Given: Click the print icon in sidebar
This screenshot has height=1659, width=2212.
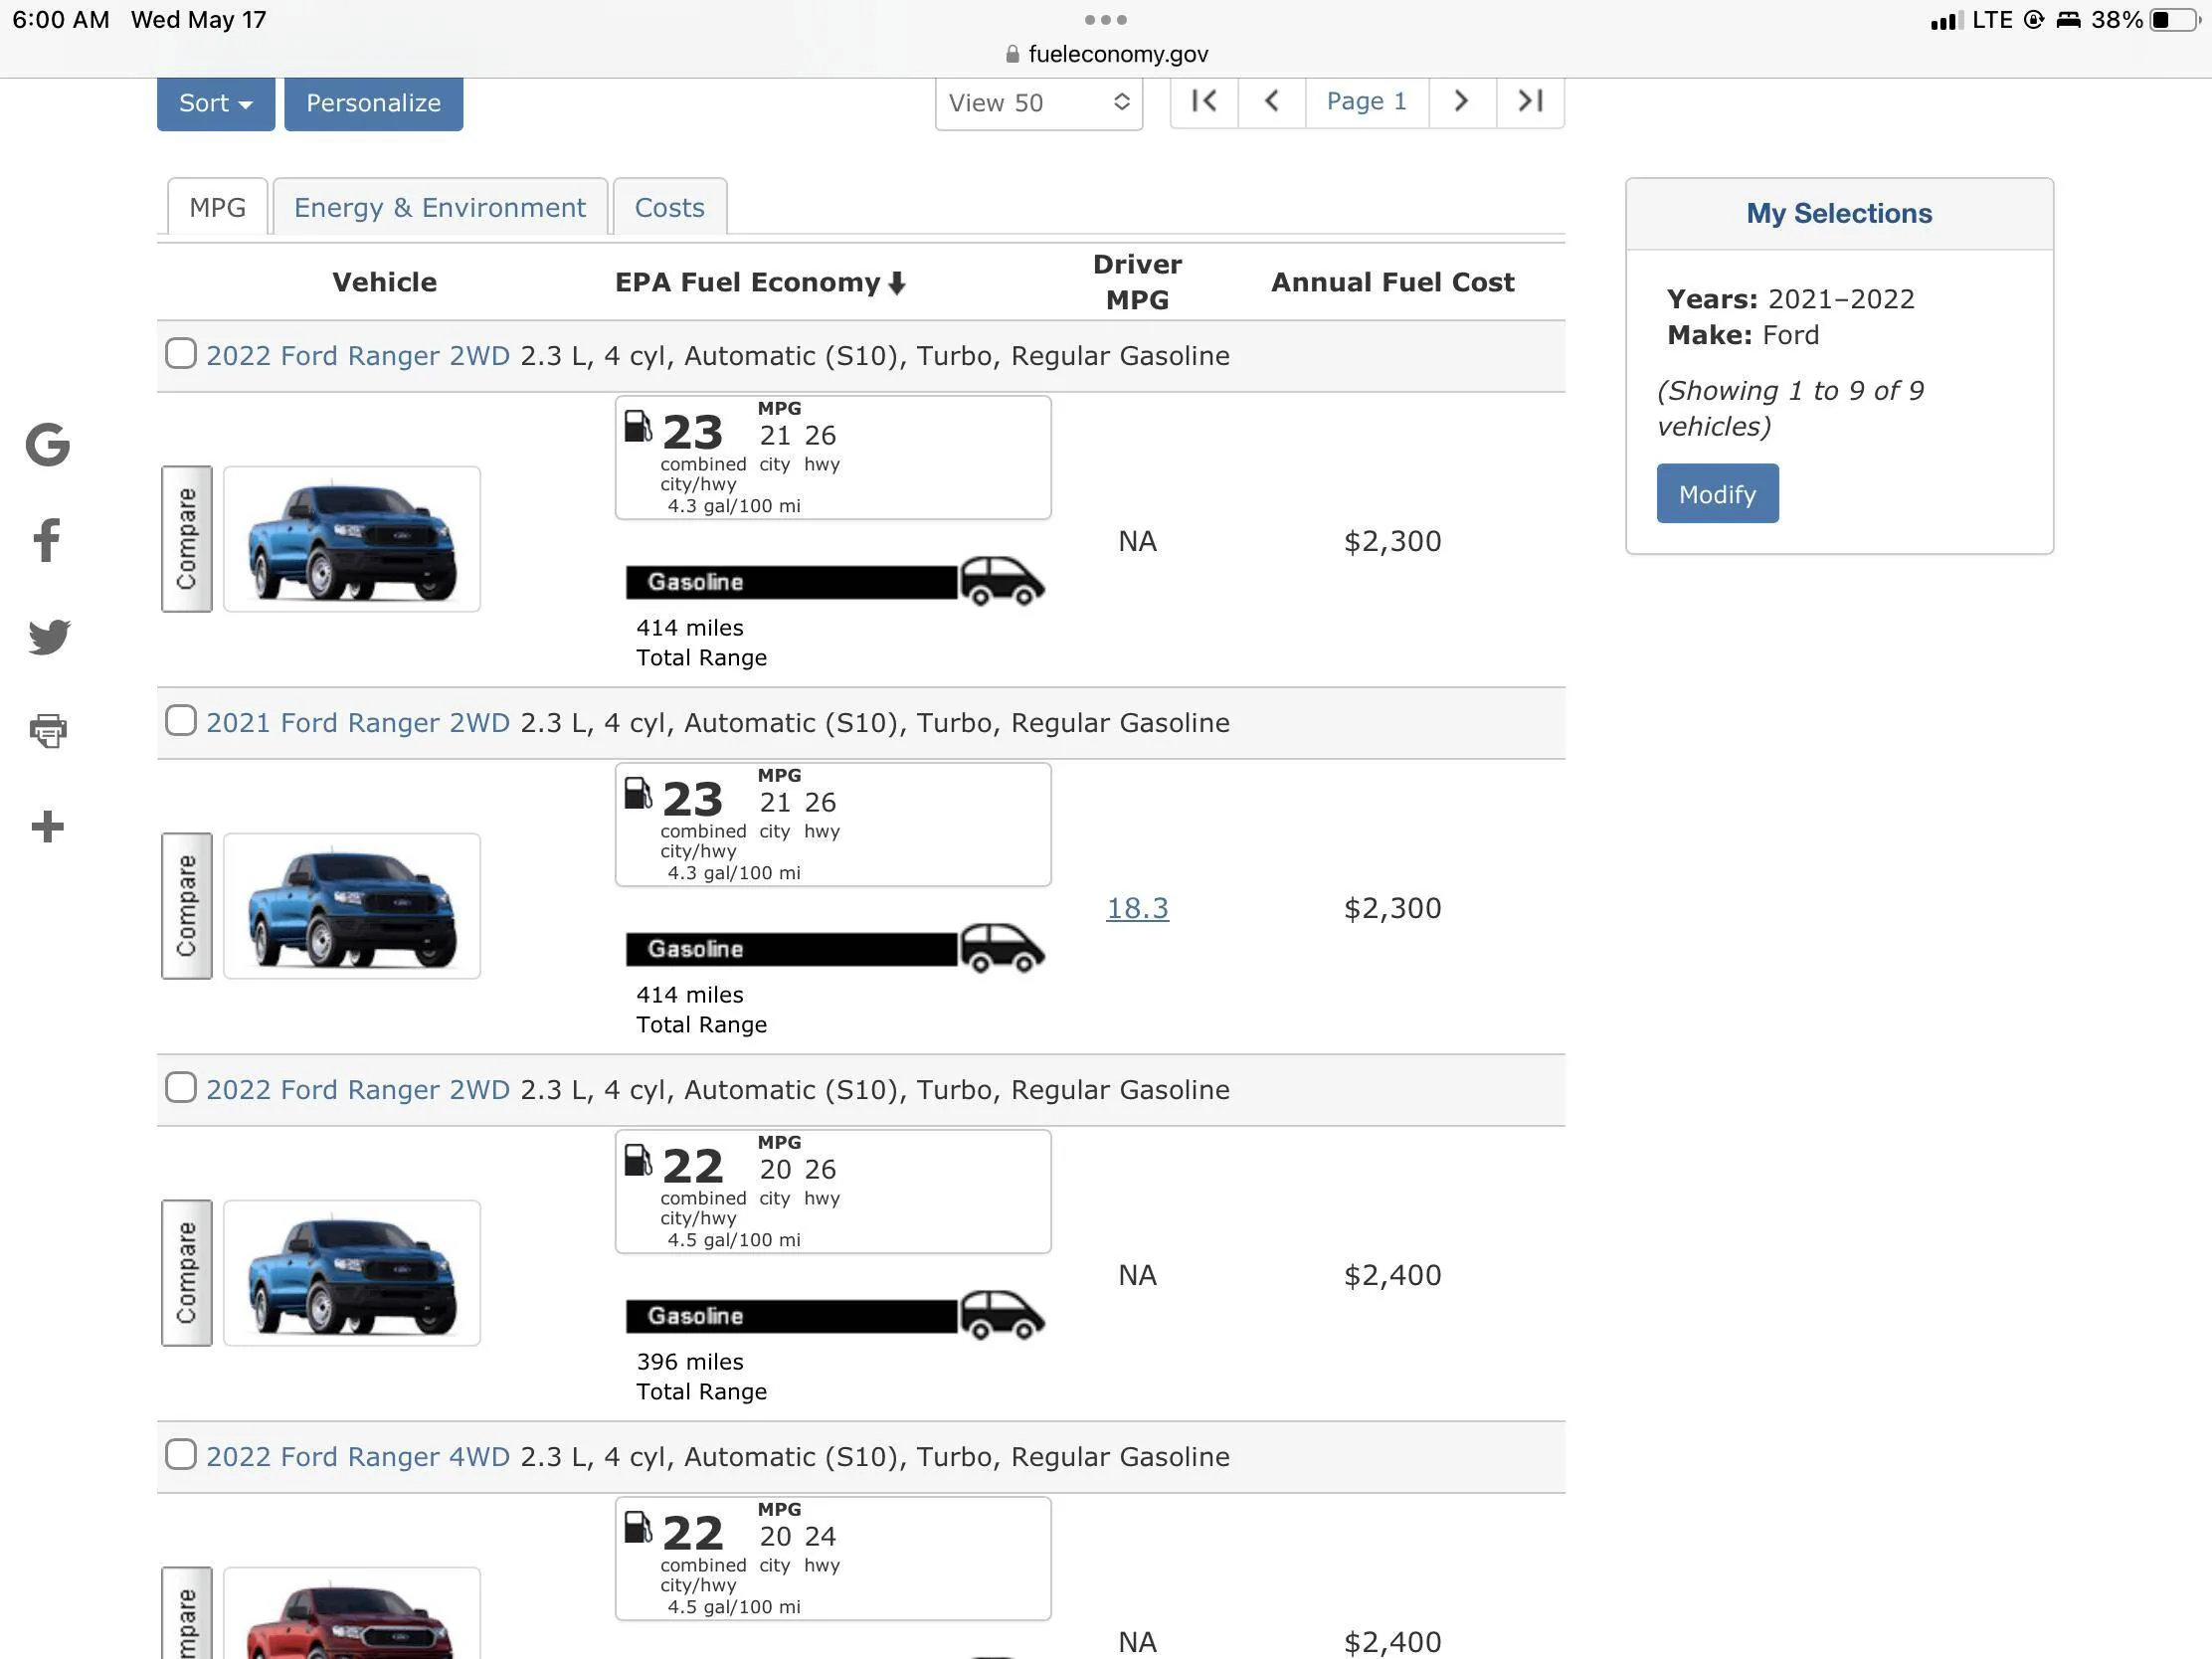Looking at the screenshot, I should pyautogui.click(x=48, y=730).
